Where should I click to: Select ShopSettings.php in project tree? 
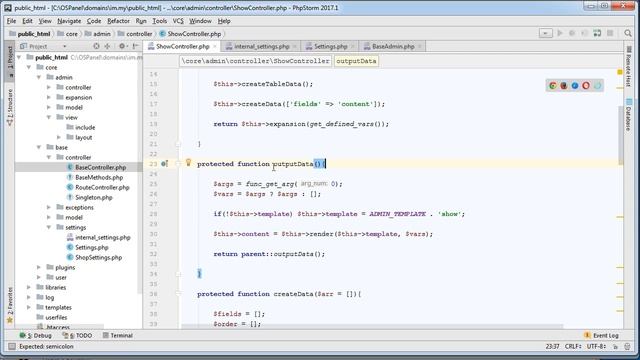click(98, 258)
